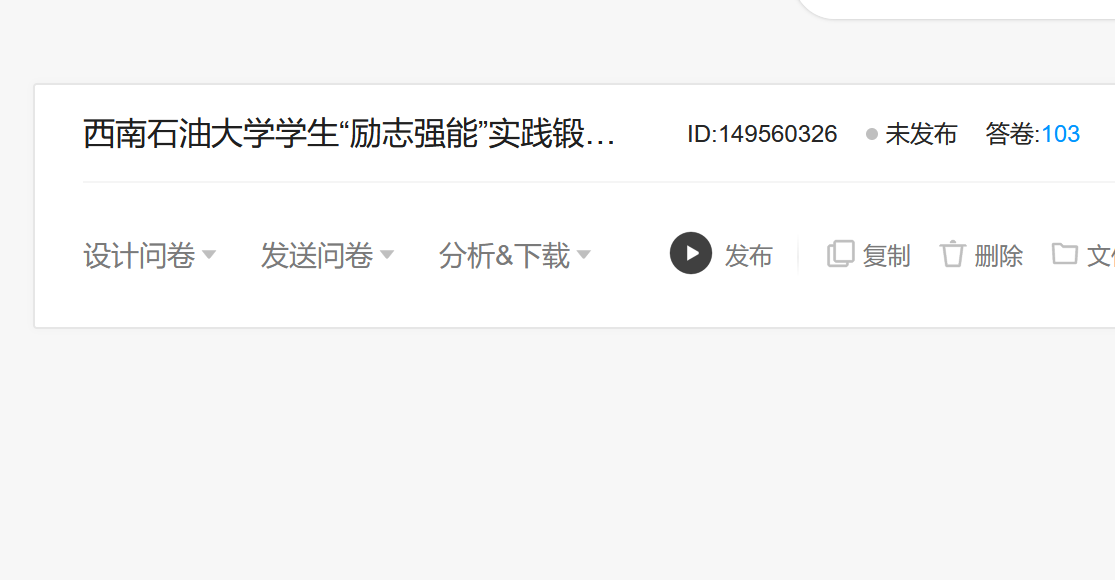Viewport: 1115px width, 580px height.
Task: Click the 答卷 label
Action: click(1010, 134)
